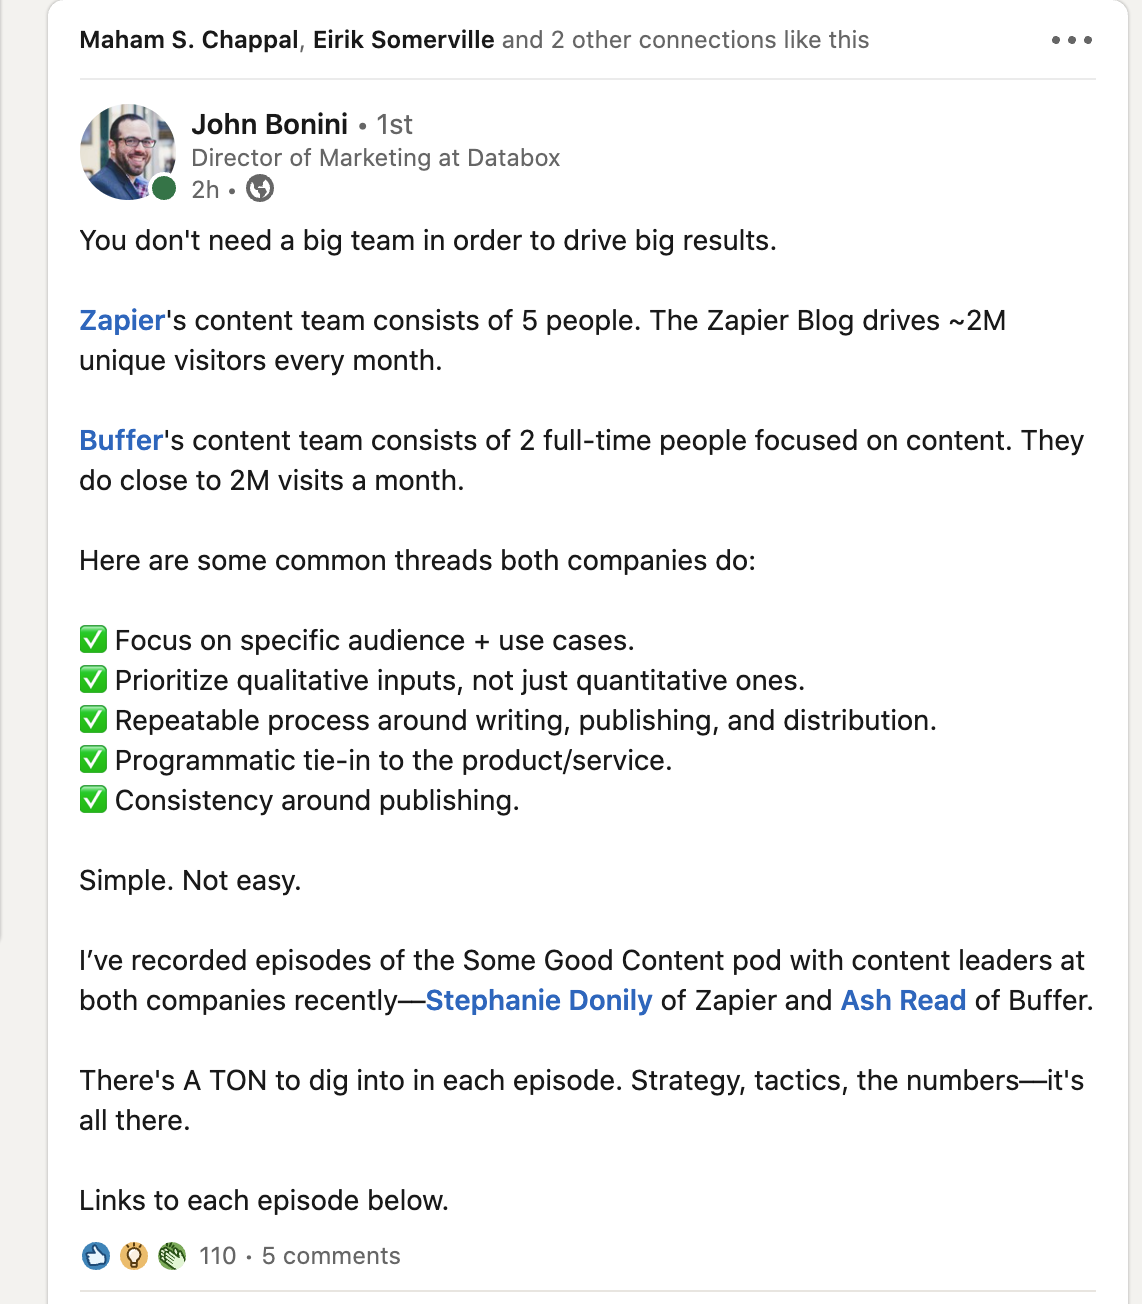Open the post options three-dot menu
Image resolution: width=1142 pixels, height=1304 pixels.
1071,40
